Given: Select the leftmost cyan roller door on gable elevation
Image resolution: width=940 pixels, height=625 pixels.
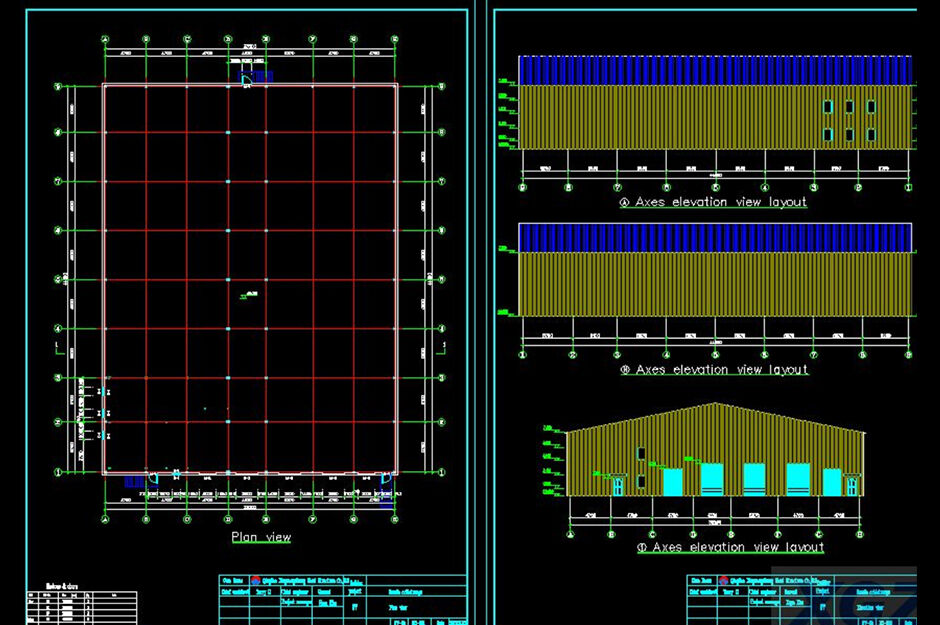Looking at the screenshot, I should [672, 482].
